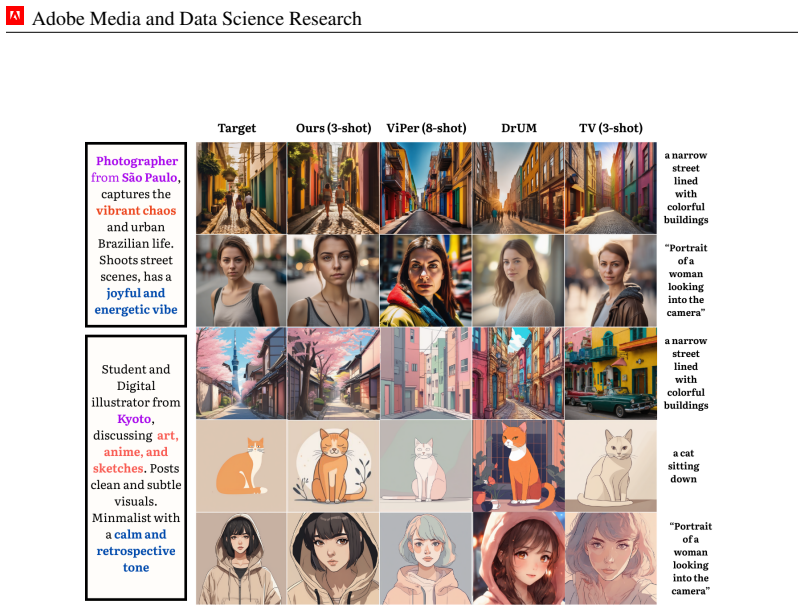Select Target photo portrait woman in tank top
Image resolution: width=804 pixels, height=611 pixels.
click(241, 281)
